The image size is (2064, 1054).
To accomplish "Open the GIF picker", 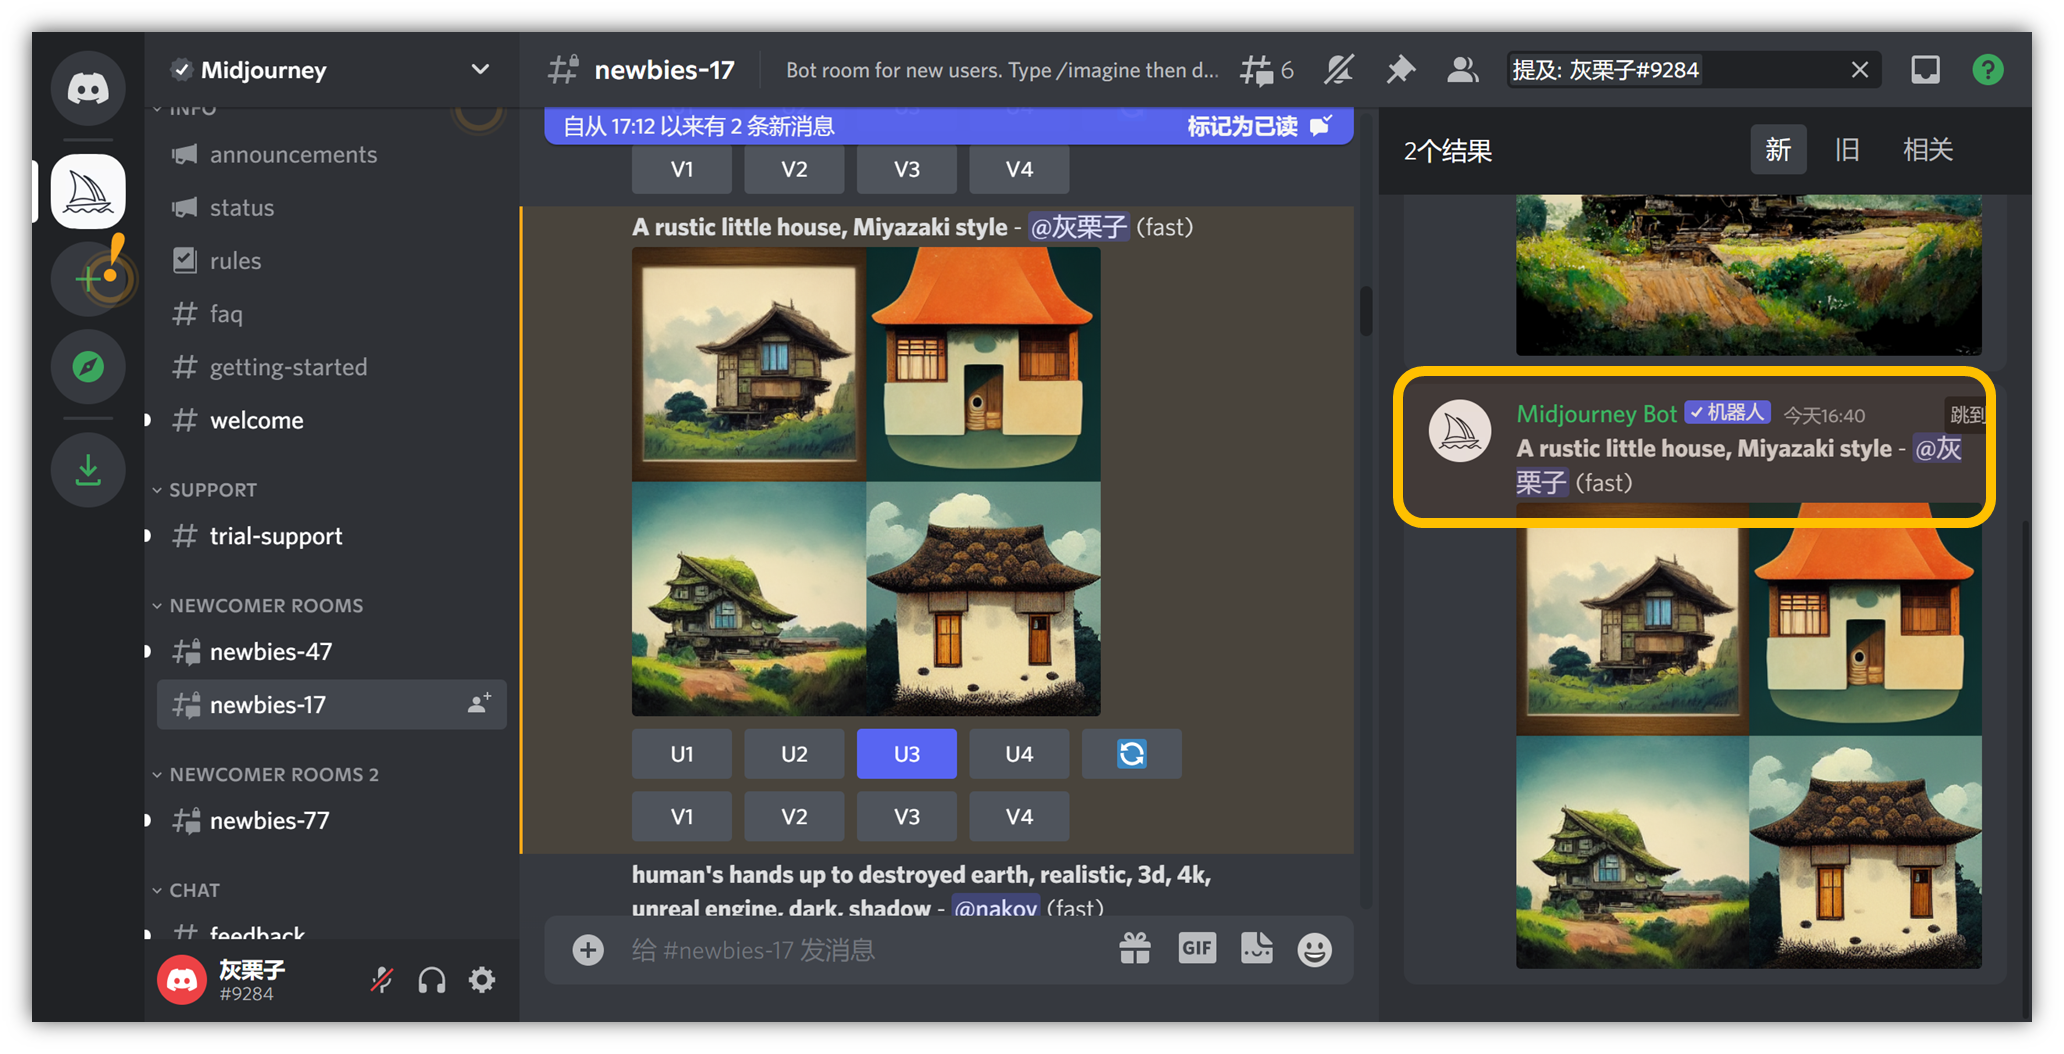I will point(1196,948).
